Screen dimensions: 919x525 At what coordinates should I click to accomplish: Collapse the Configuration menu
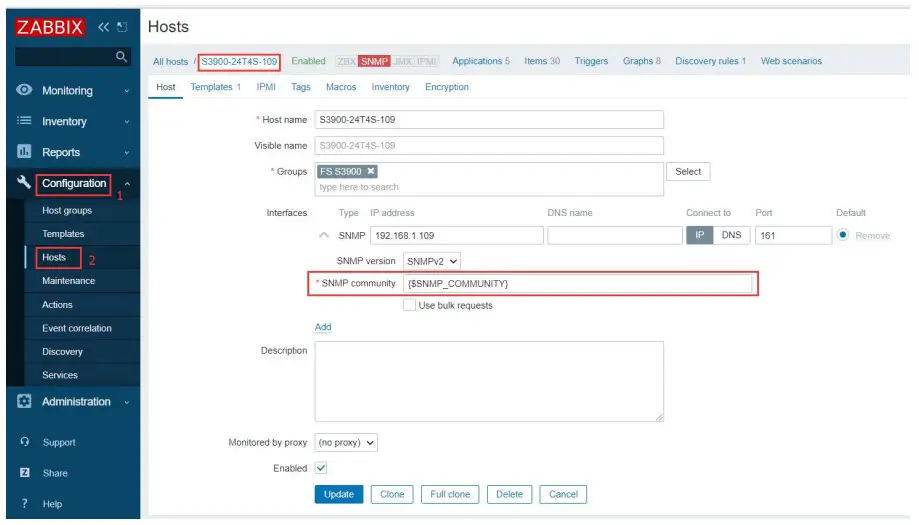pos(127,183)
